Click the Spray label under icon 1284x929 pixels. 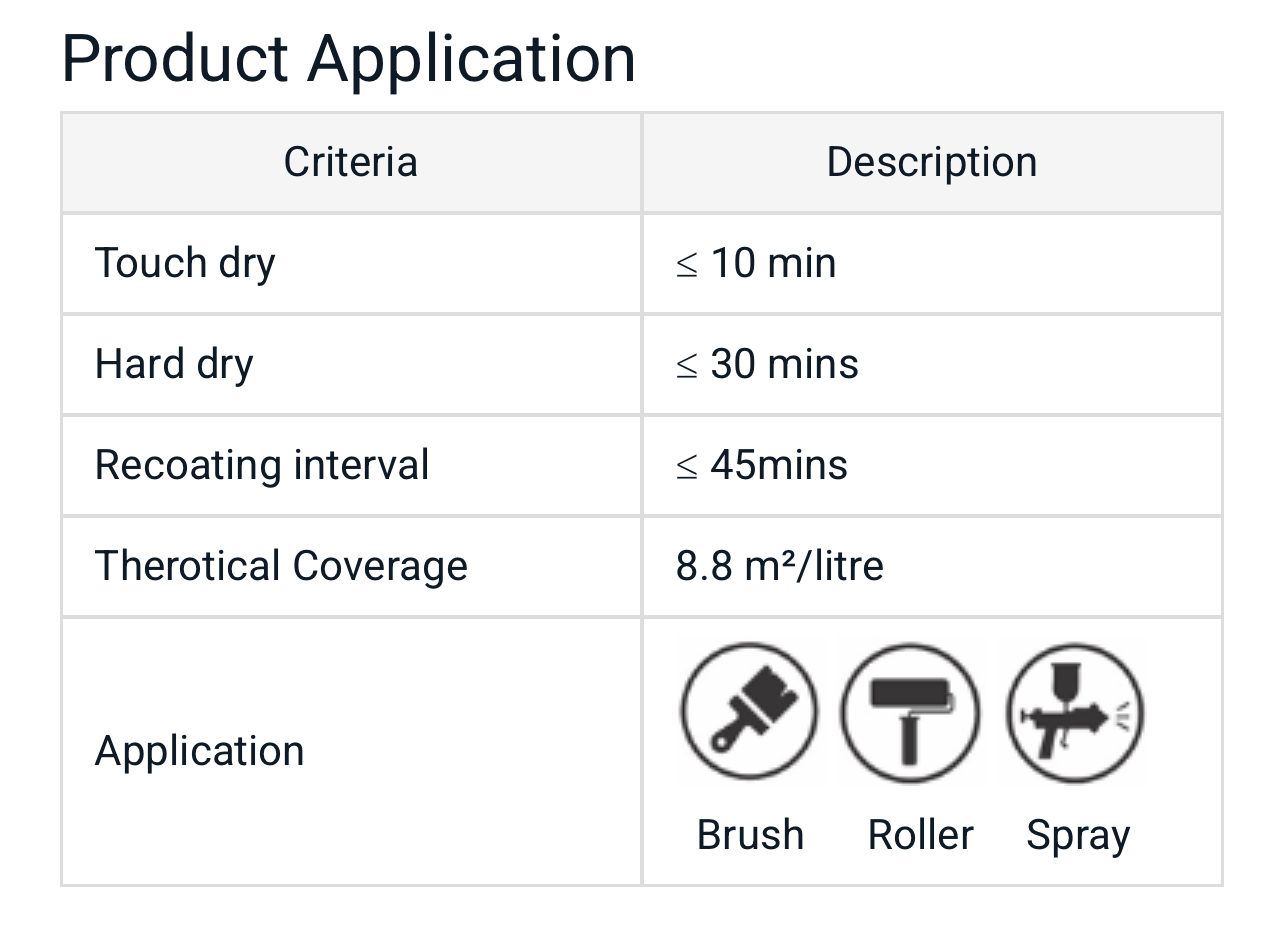click(1078, 835)
